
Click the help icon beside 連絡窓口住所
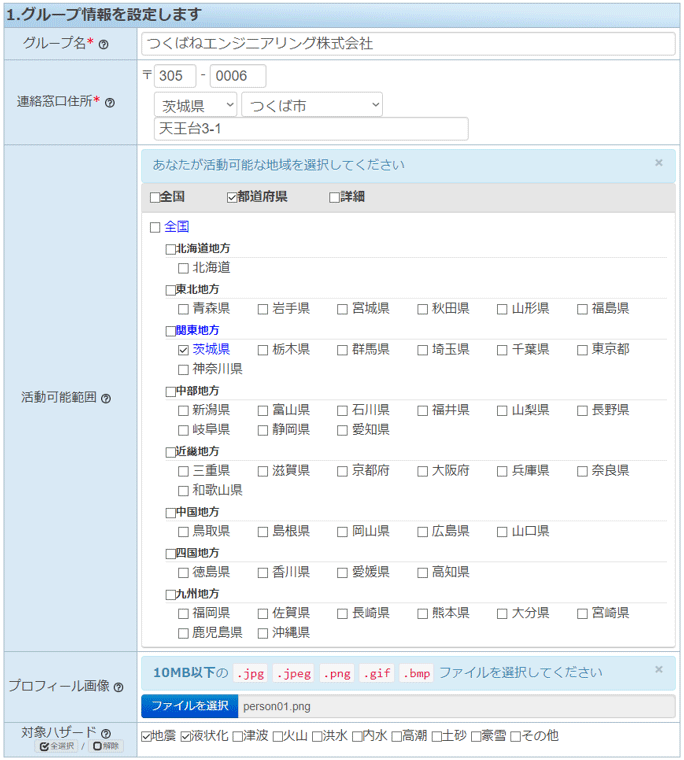pyautogui.click(x=110, y=103)
